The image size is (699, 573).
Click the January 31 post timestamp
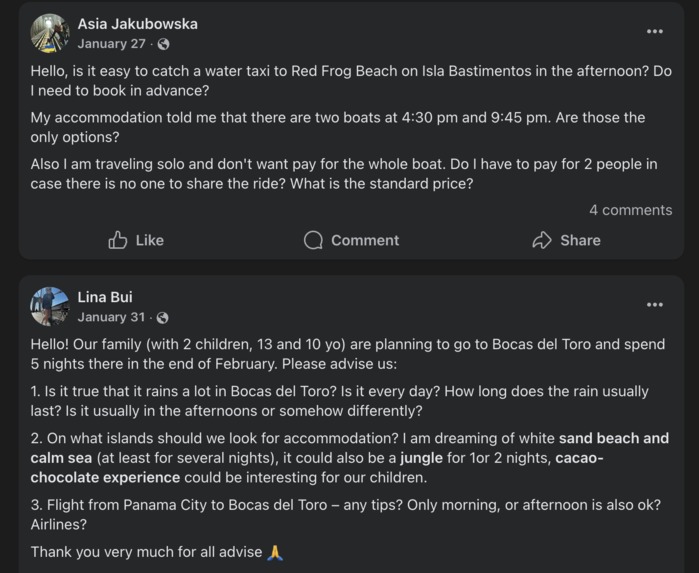[111, 318]
